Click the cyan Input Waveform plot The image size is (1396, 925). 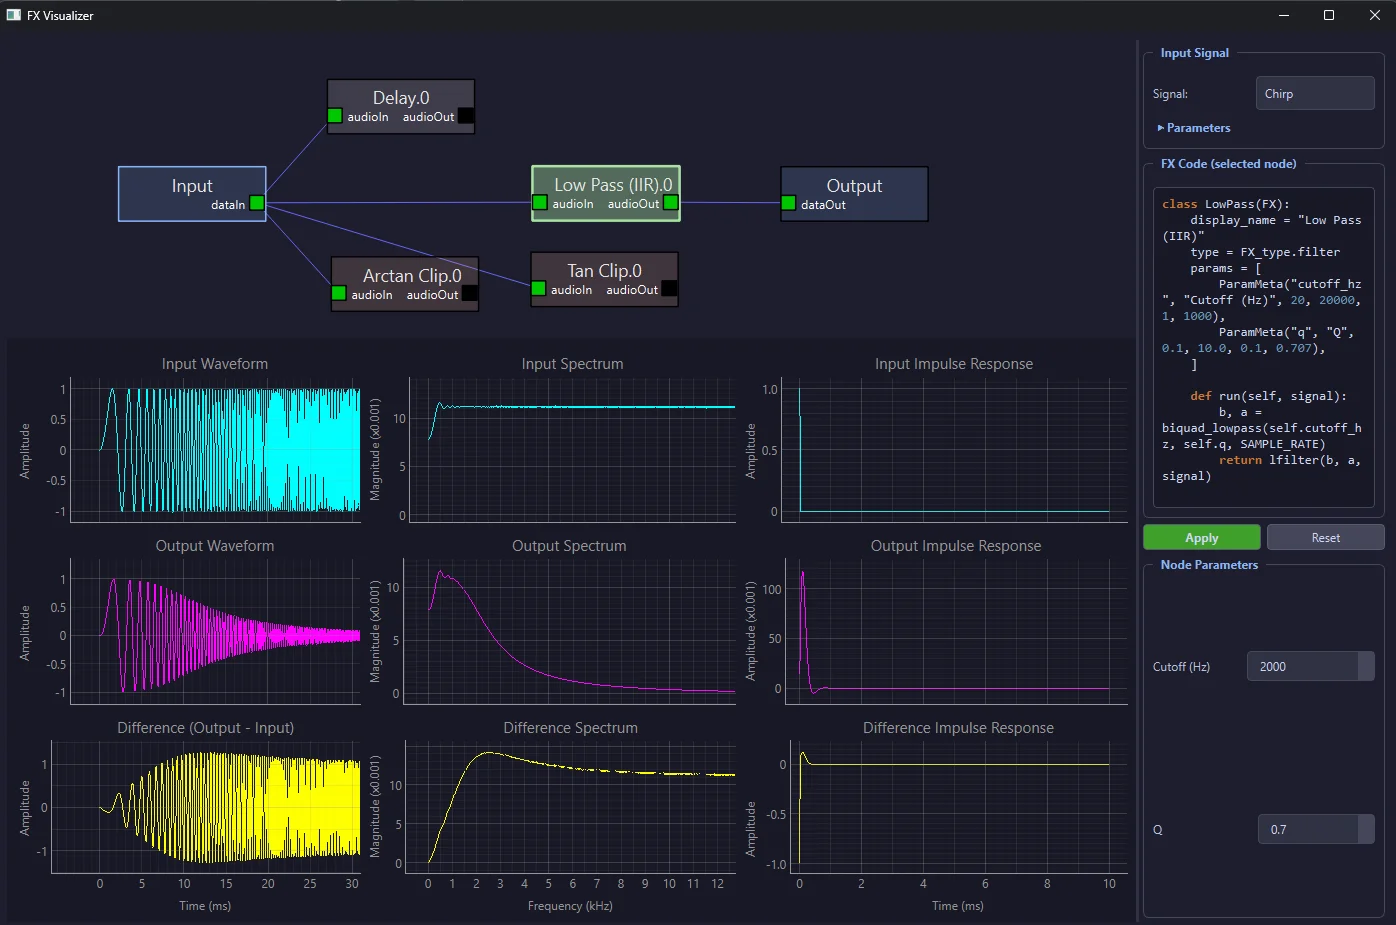(x=215, y=450)
